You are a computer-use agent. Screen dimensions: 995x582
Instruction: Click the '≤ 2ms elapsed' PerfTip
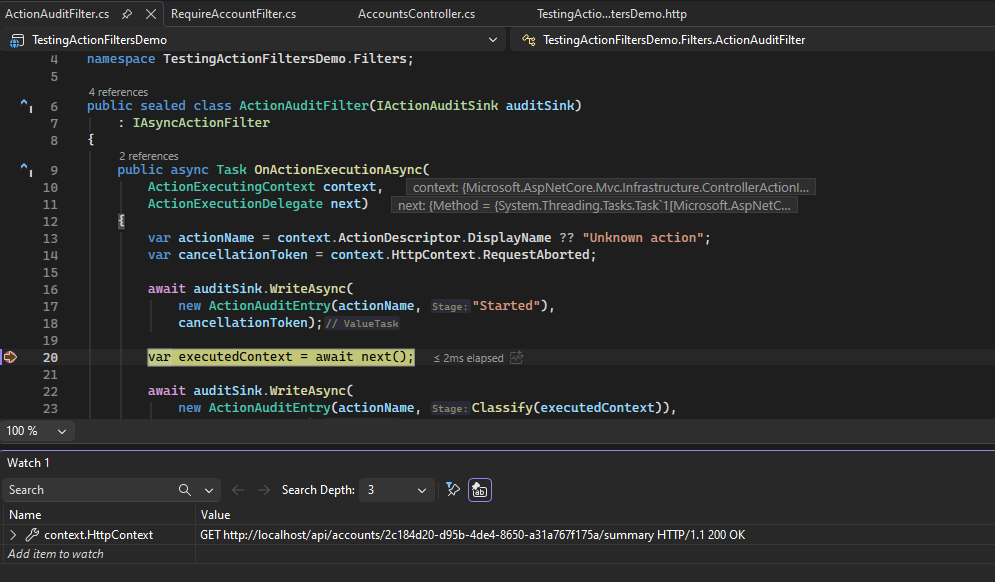tap(468, 358)
